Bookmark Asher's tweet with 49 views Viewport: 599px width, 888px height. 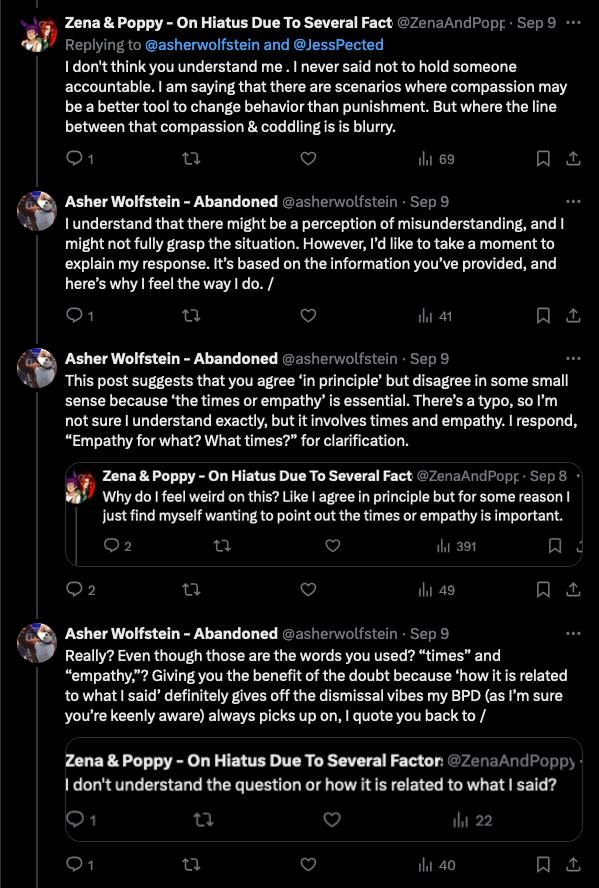543,590
